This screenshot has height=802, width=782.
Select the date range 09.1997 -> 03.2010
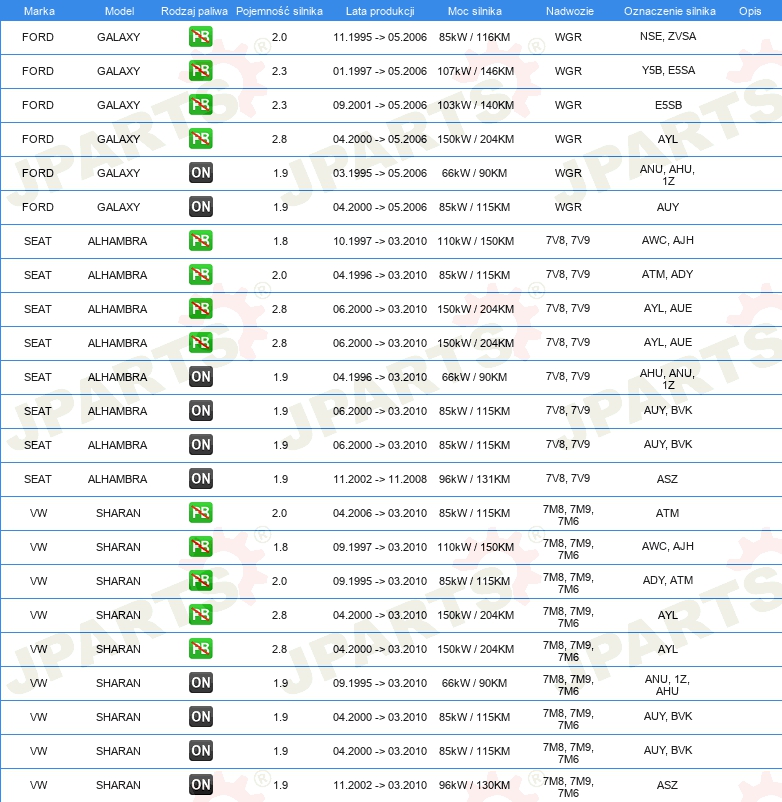point(380,547)
